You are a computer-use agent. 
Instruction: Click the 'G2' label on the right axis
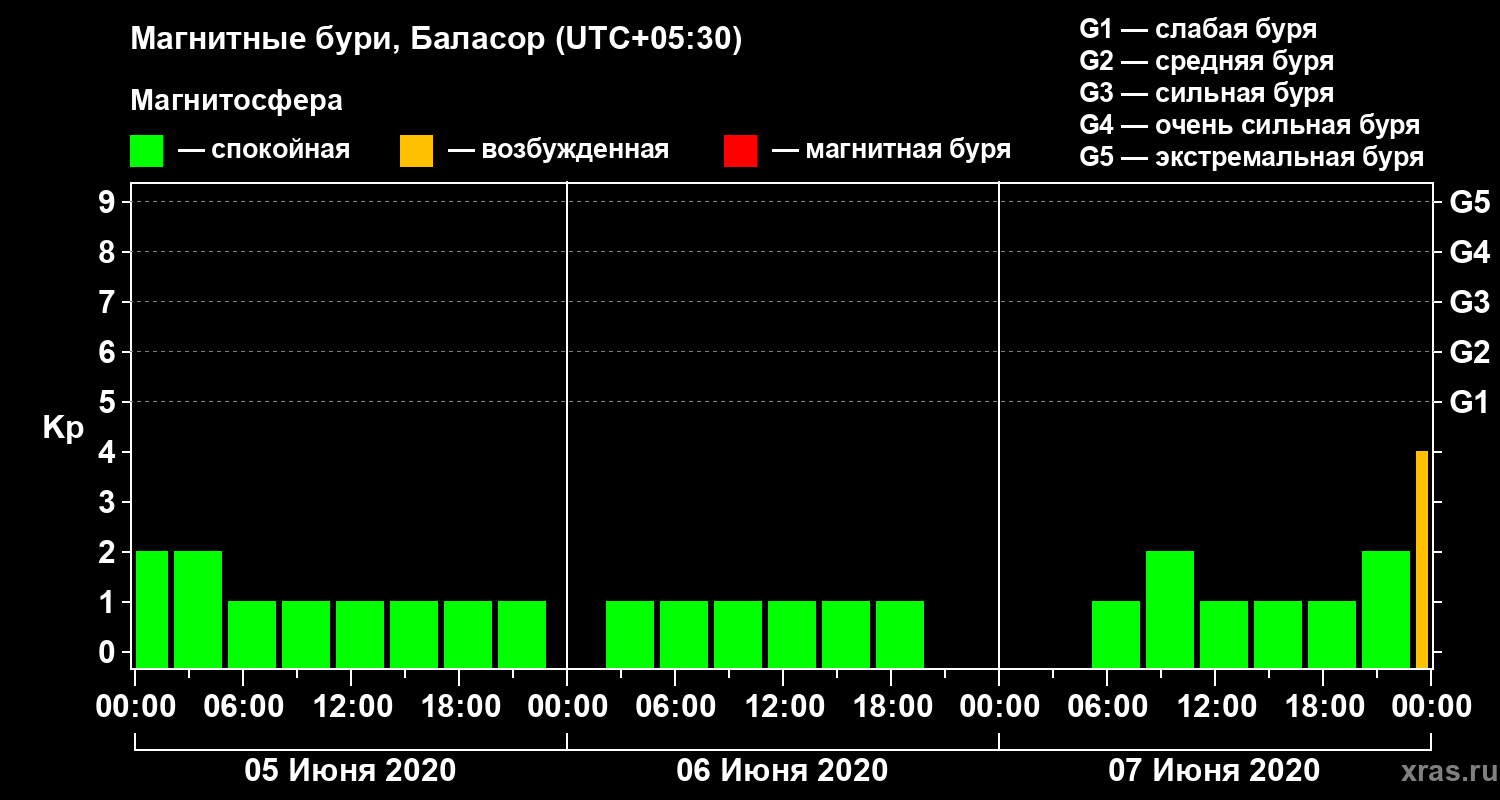pos(1469,352)
